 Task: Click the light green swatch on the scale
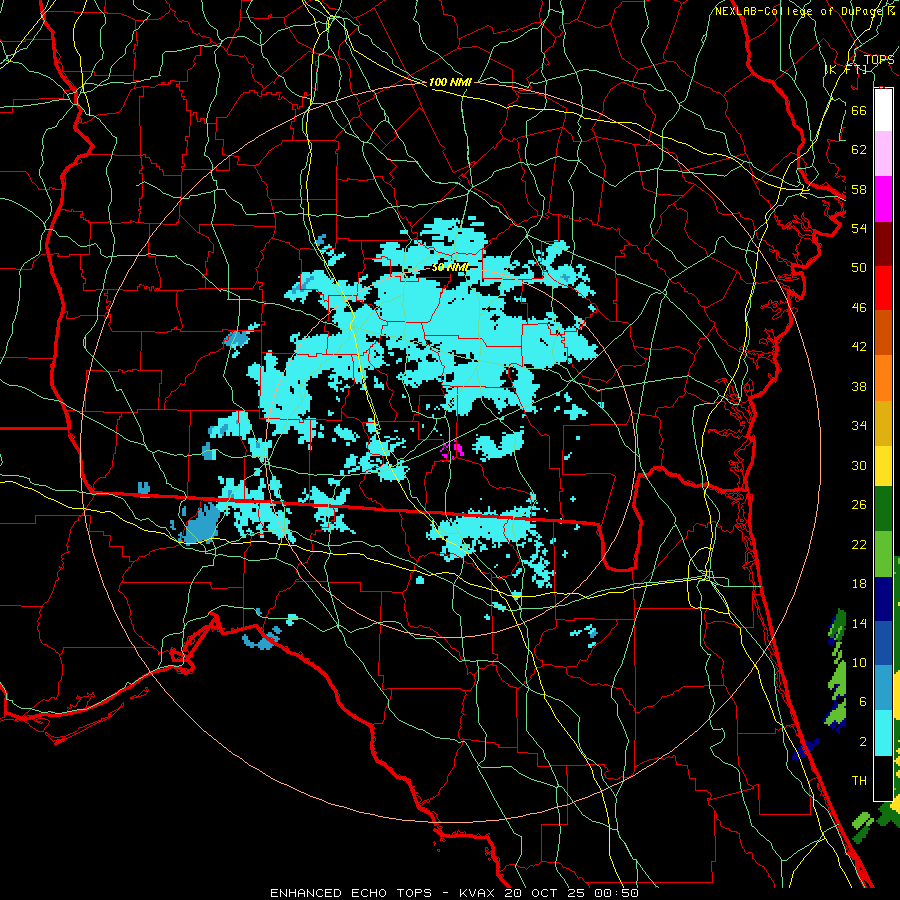pos(883,554)
